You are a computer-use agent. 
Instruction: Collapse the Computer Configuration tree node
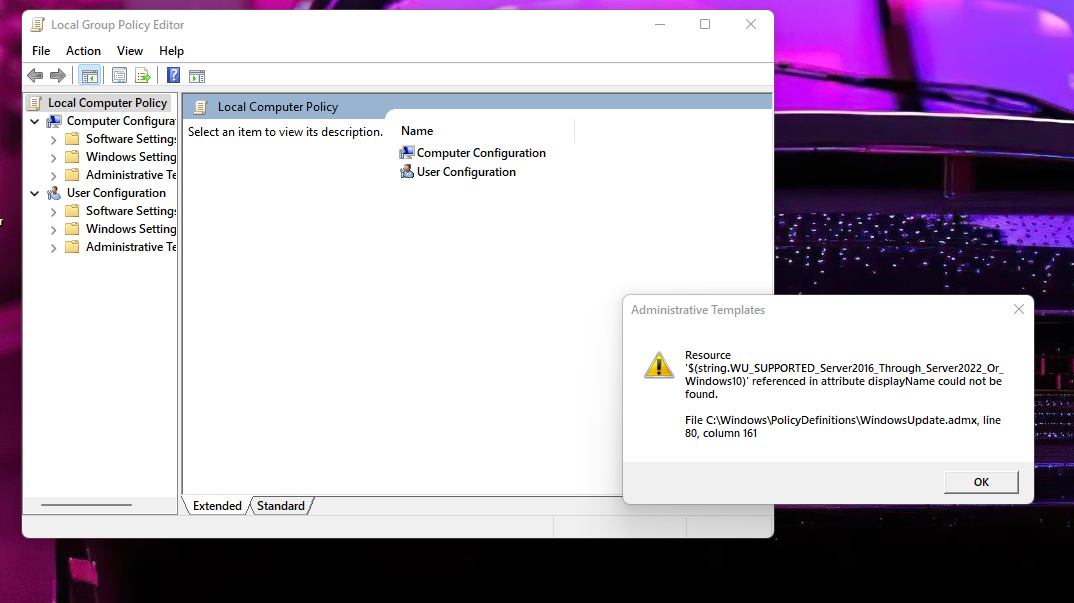(35, 121)
